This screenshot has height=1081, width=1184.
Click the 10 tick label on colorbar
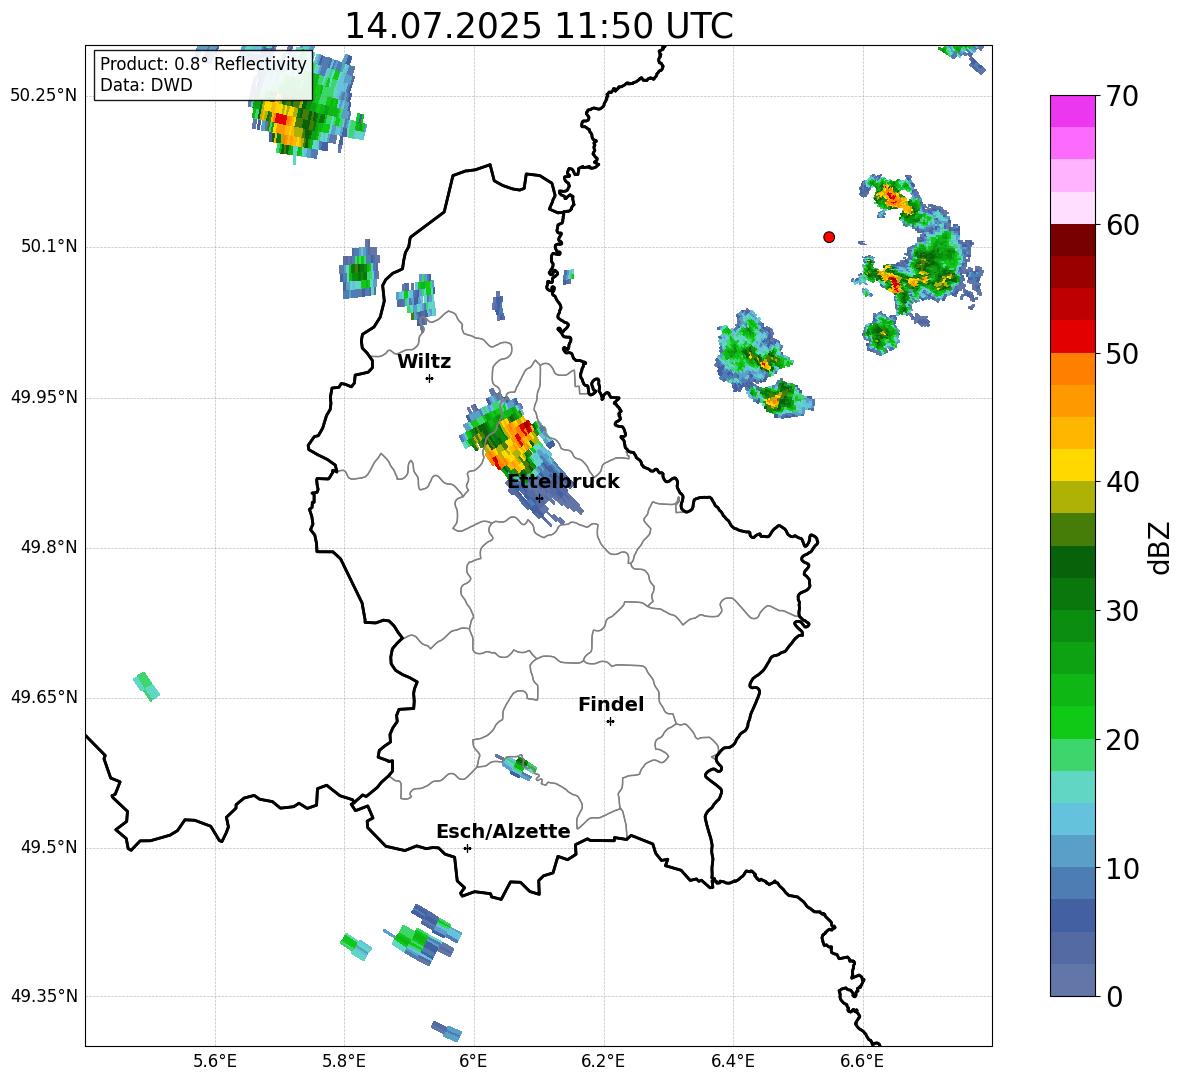[1121, 868]
